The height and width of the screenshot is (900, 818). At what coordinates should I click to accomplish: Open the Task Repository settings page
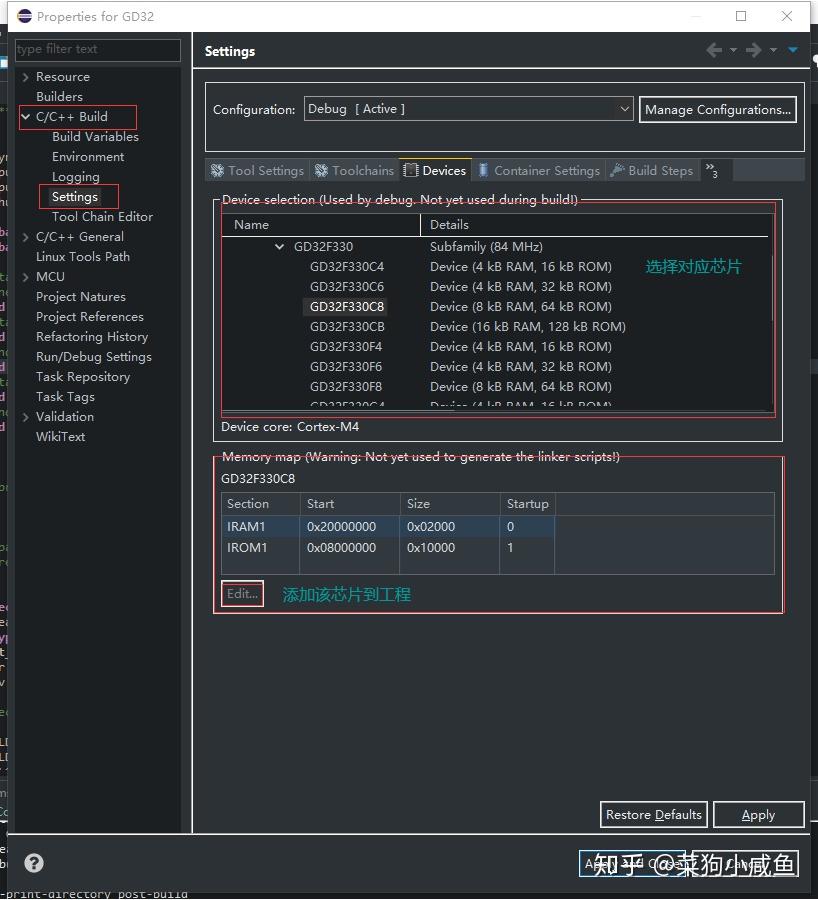(x=84, y=376)
